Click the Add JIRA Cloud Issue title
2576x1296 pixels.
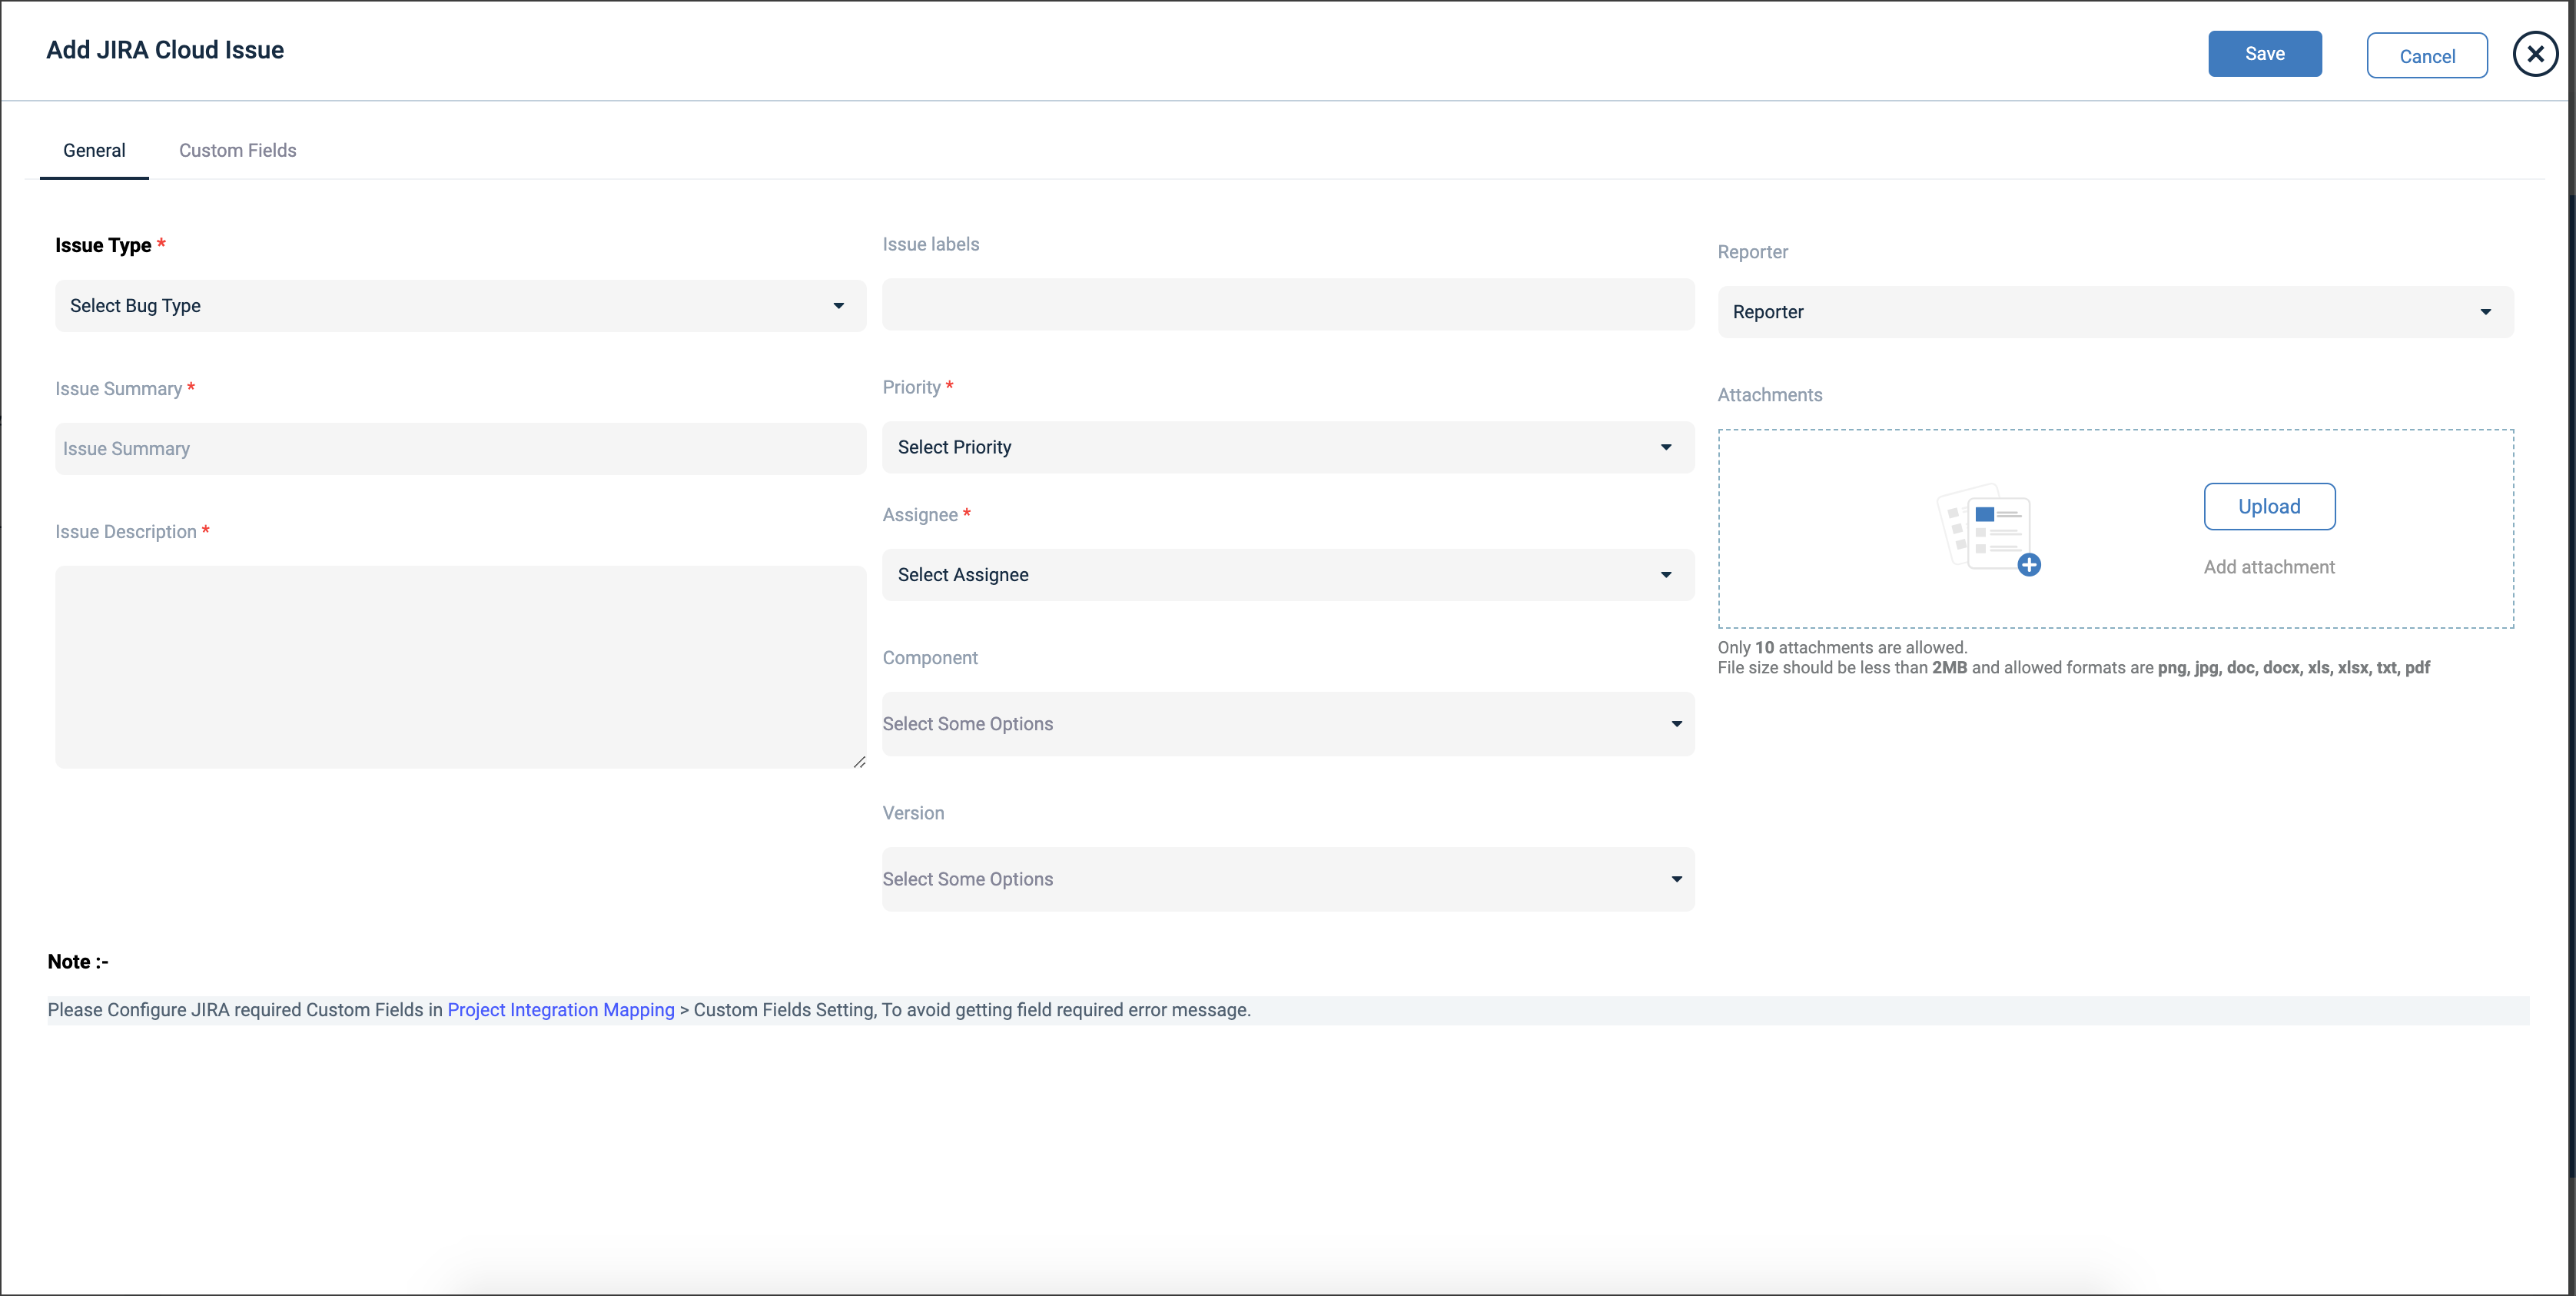point(165,50)
